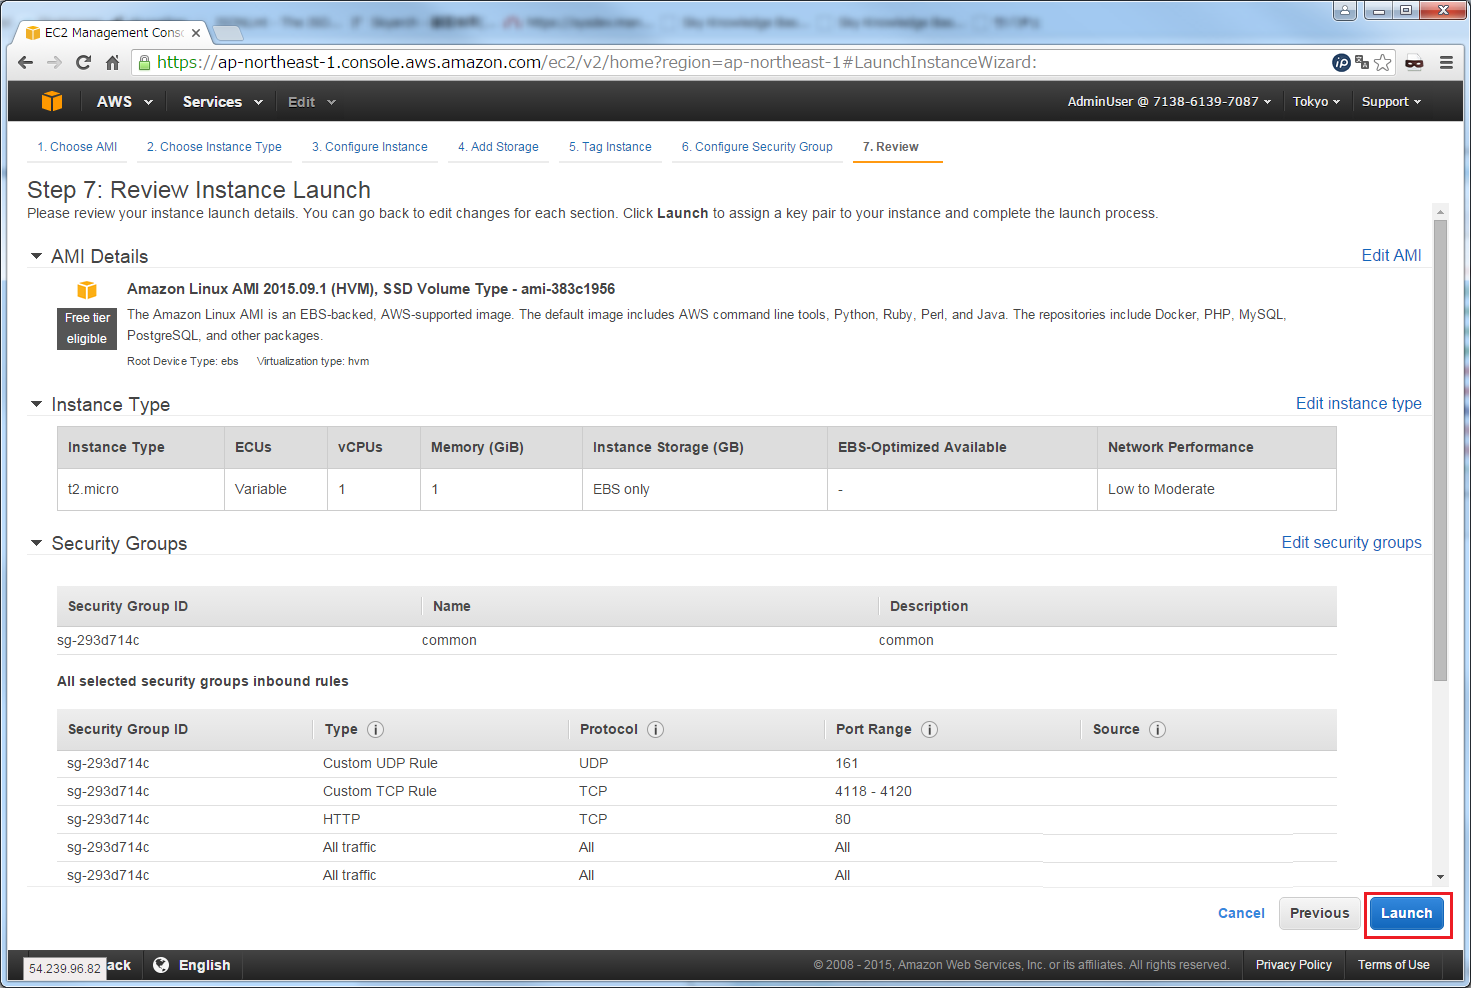
Task: Open the Services dropdown menu
Action: [223, 101]
